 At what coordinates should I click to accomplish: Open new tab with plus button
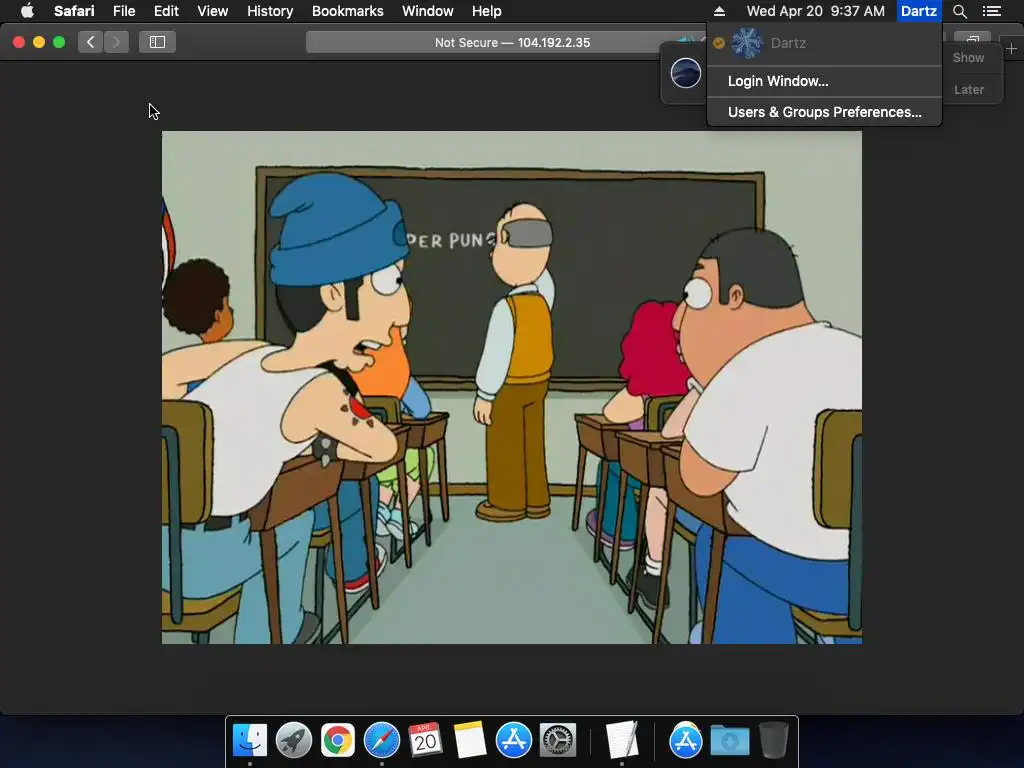[1011, 49]
